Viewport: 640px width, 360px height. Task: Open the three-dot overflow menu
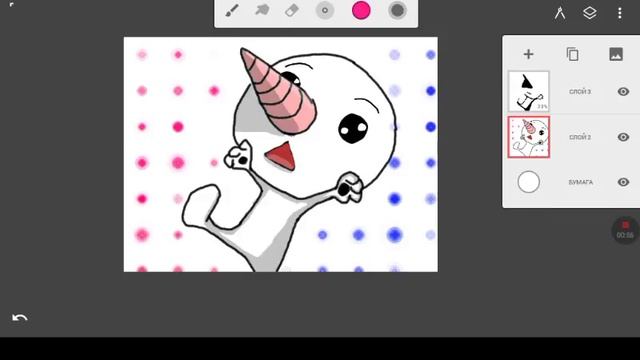(x=620, y=13)
